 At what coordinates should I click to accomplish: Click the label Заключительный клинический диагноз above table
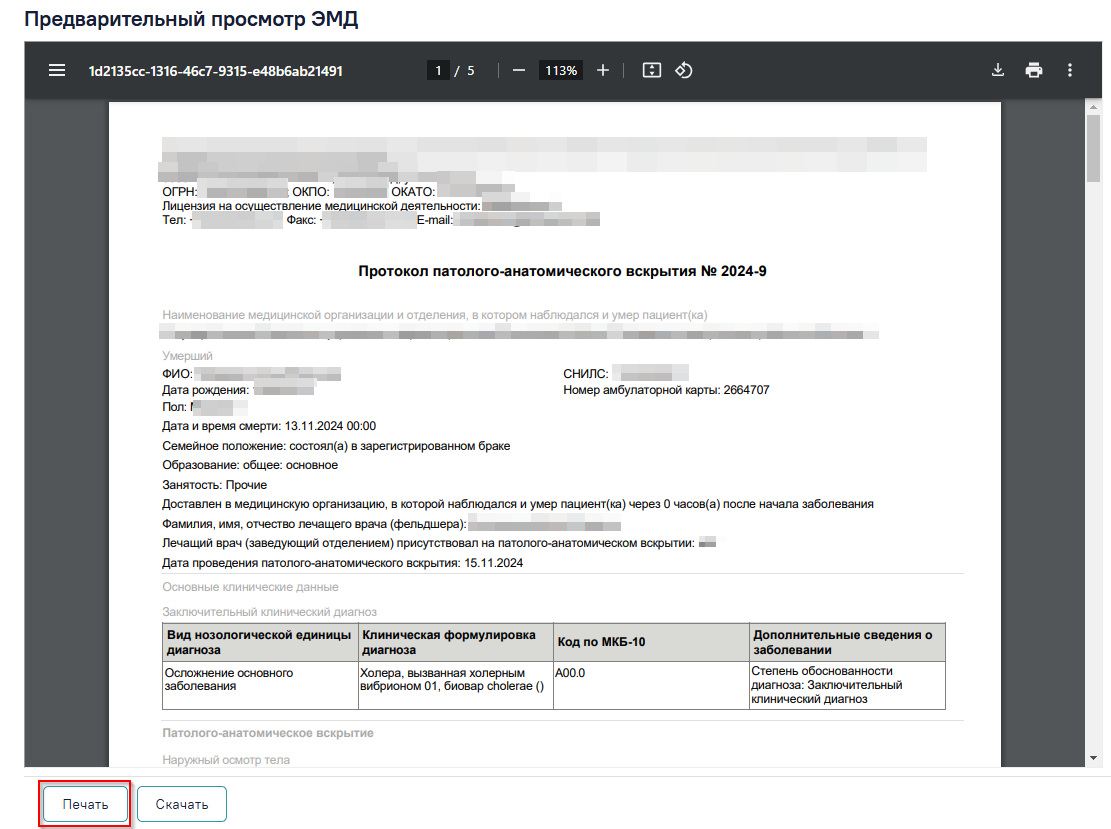(x=269, y=611)
